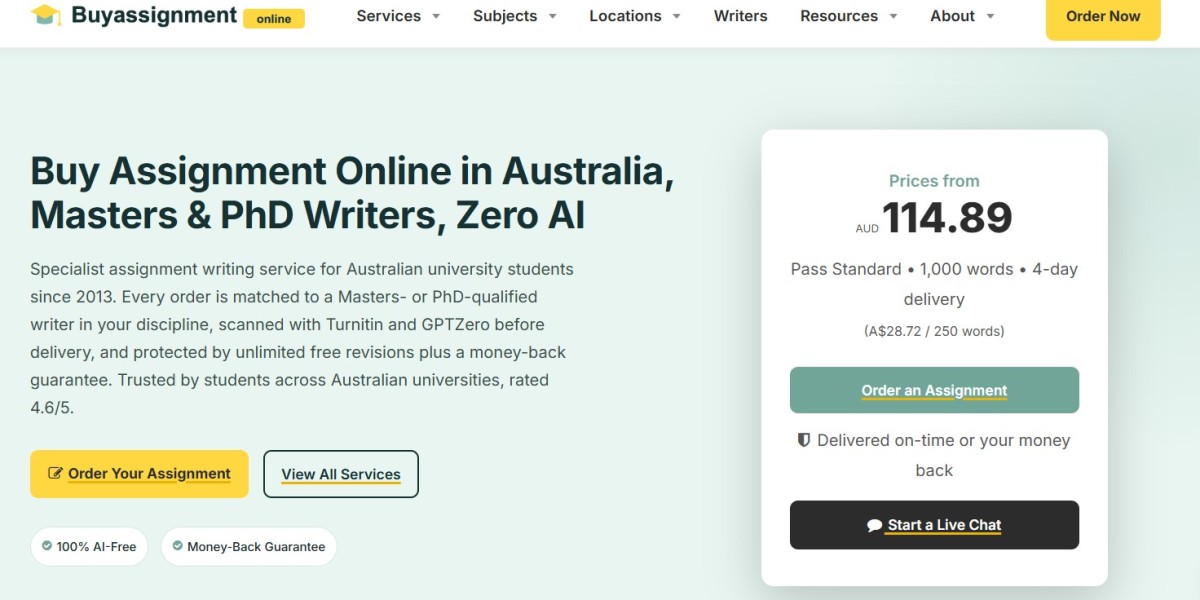Click the Order an Assignment button

pos(934,390)
